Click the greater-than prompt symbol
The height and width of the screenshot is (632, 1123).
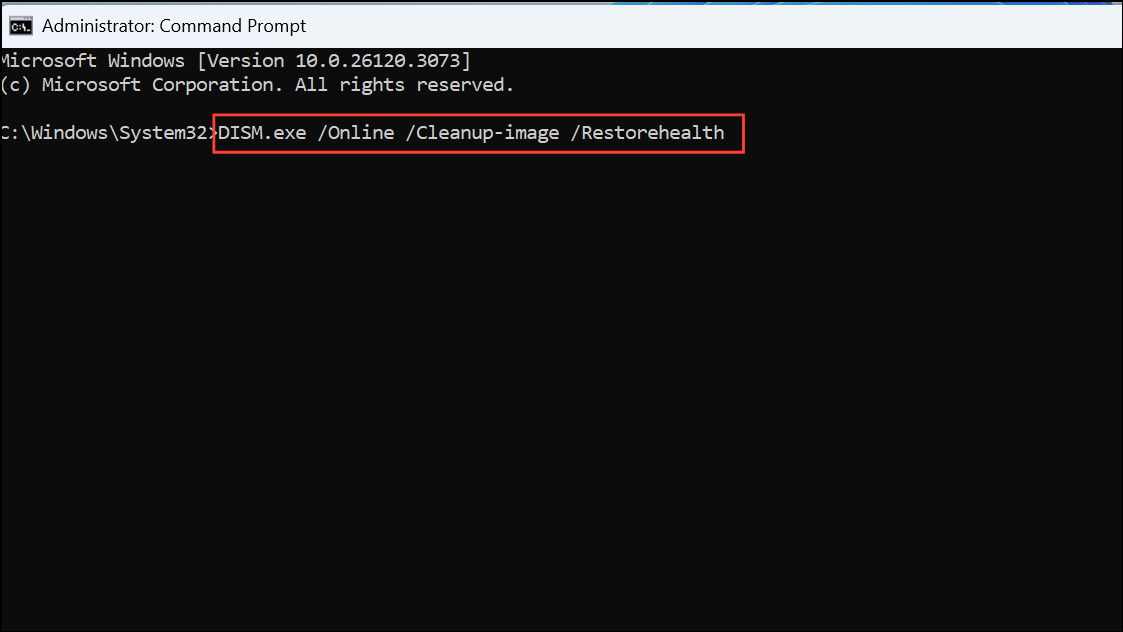213,132
